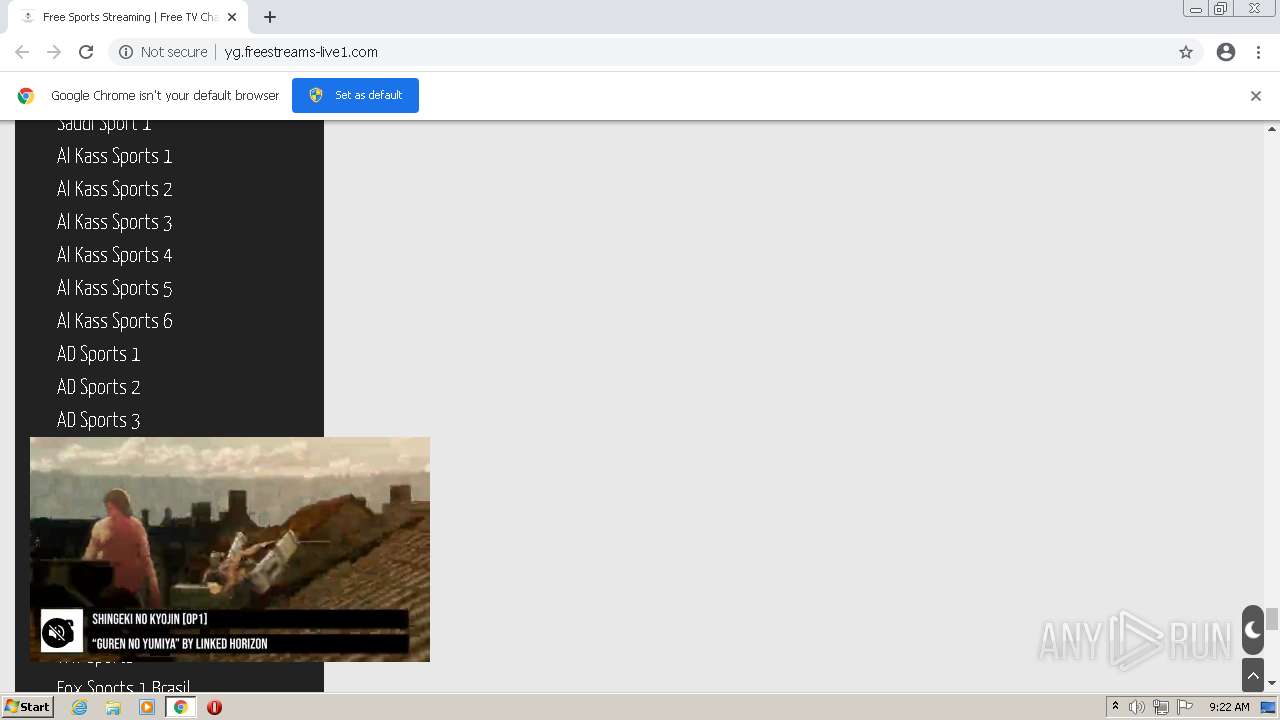
Task: Open the Opera icon in taskbar
Action: point(214,707)
